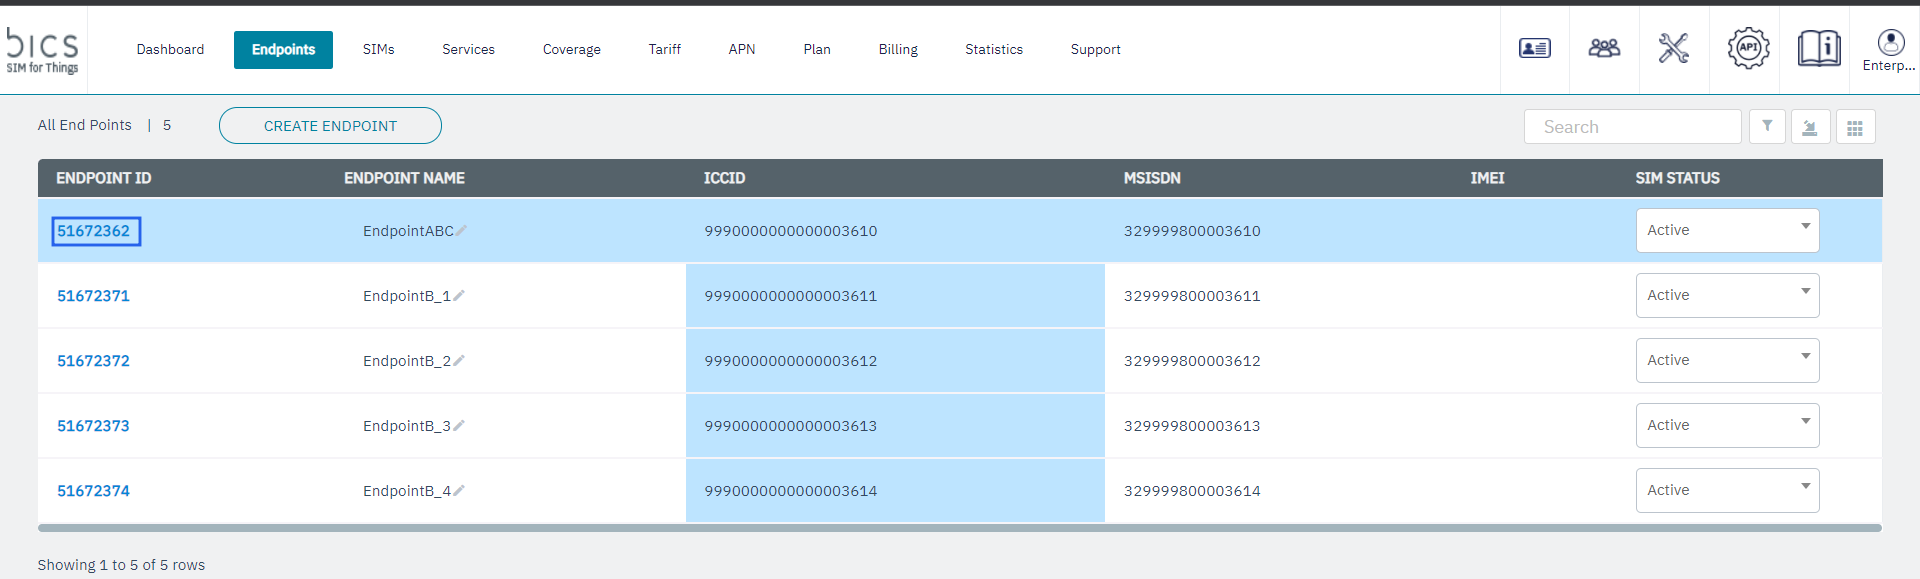Open endpoint ID 51672371 link
This screenshot has height=579, width=1920.
click(x=93, y=296)
